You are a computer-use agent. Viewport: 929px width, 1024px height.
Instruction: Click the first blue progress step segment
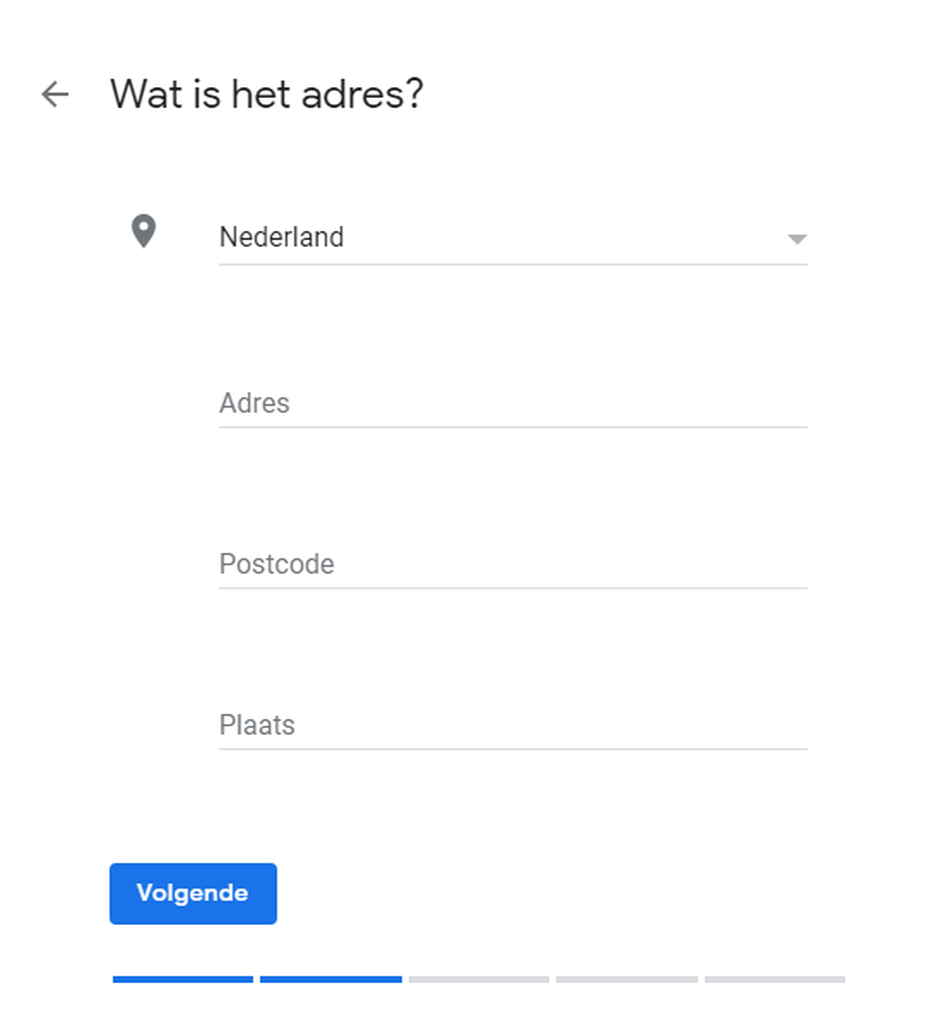(x=183, y=979)
